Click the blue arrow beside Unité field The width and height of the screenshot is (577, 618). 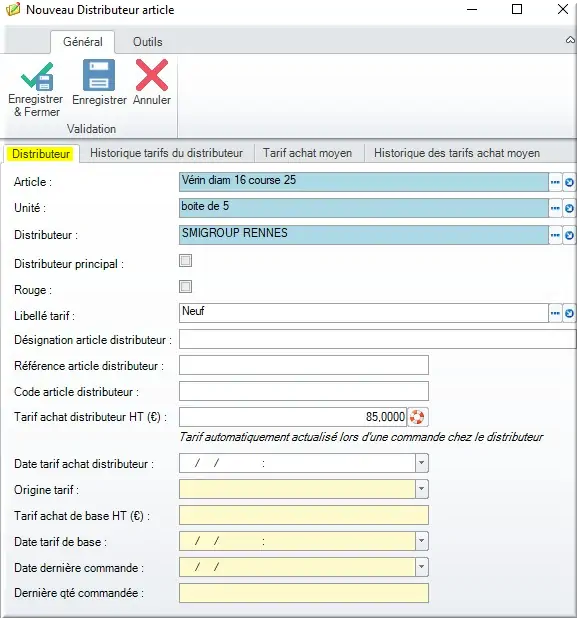tap(569, 208)
